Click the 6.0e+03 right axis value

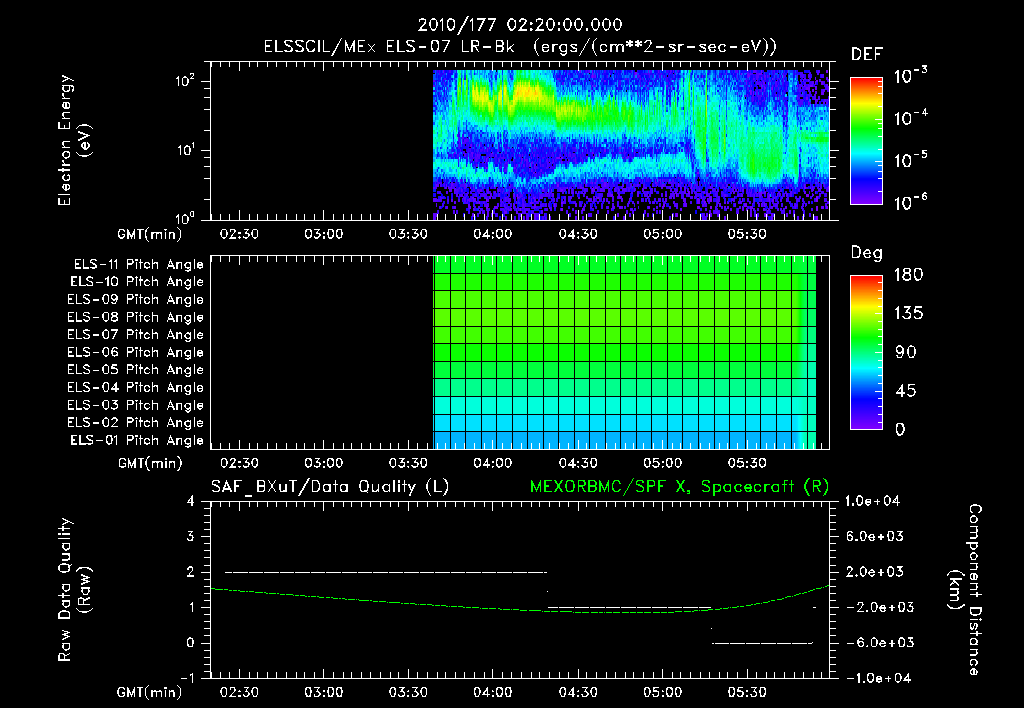(875, 537)
